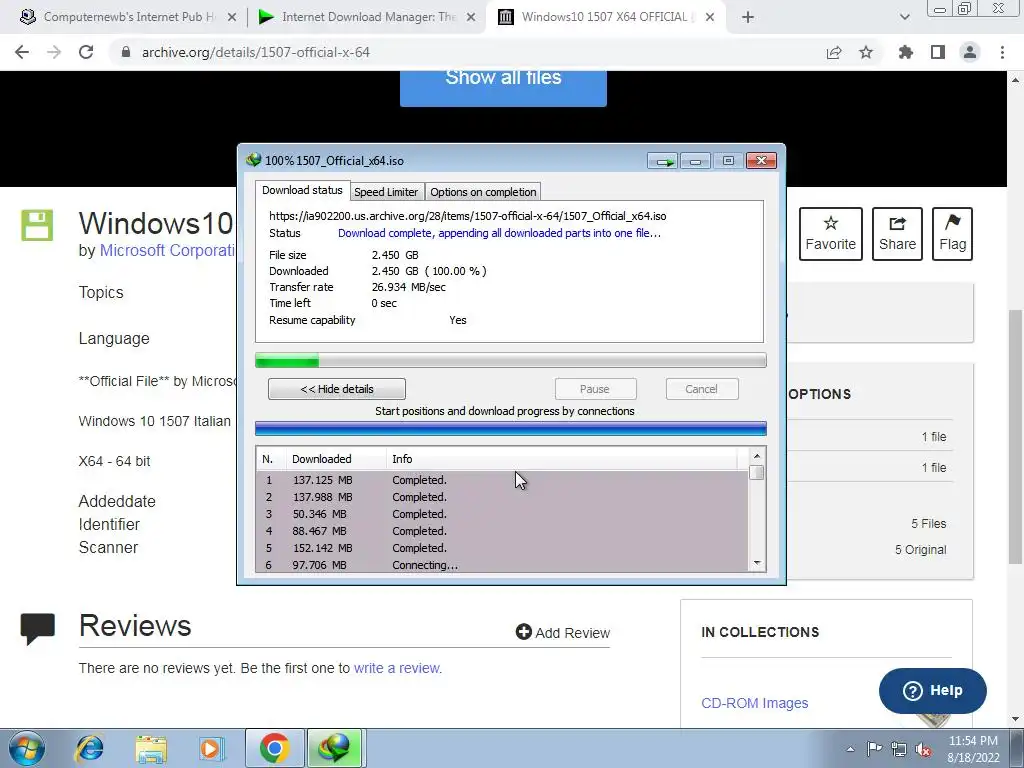This screenshot has height=768, width=1024.
Task: Click the 5 Original files entry
Action: [920, 550]
